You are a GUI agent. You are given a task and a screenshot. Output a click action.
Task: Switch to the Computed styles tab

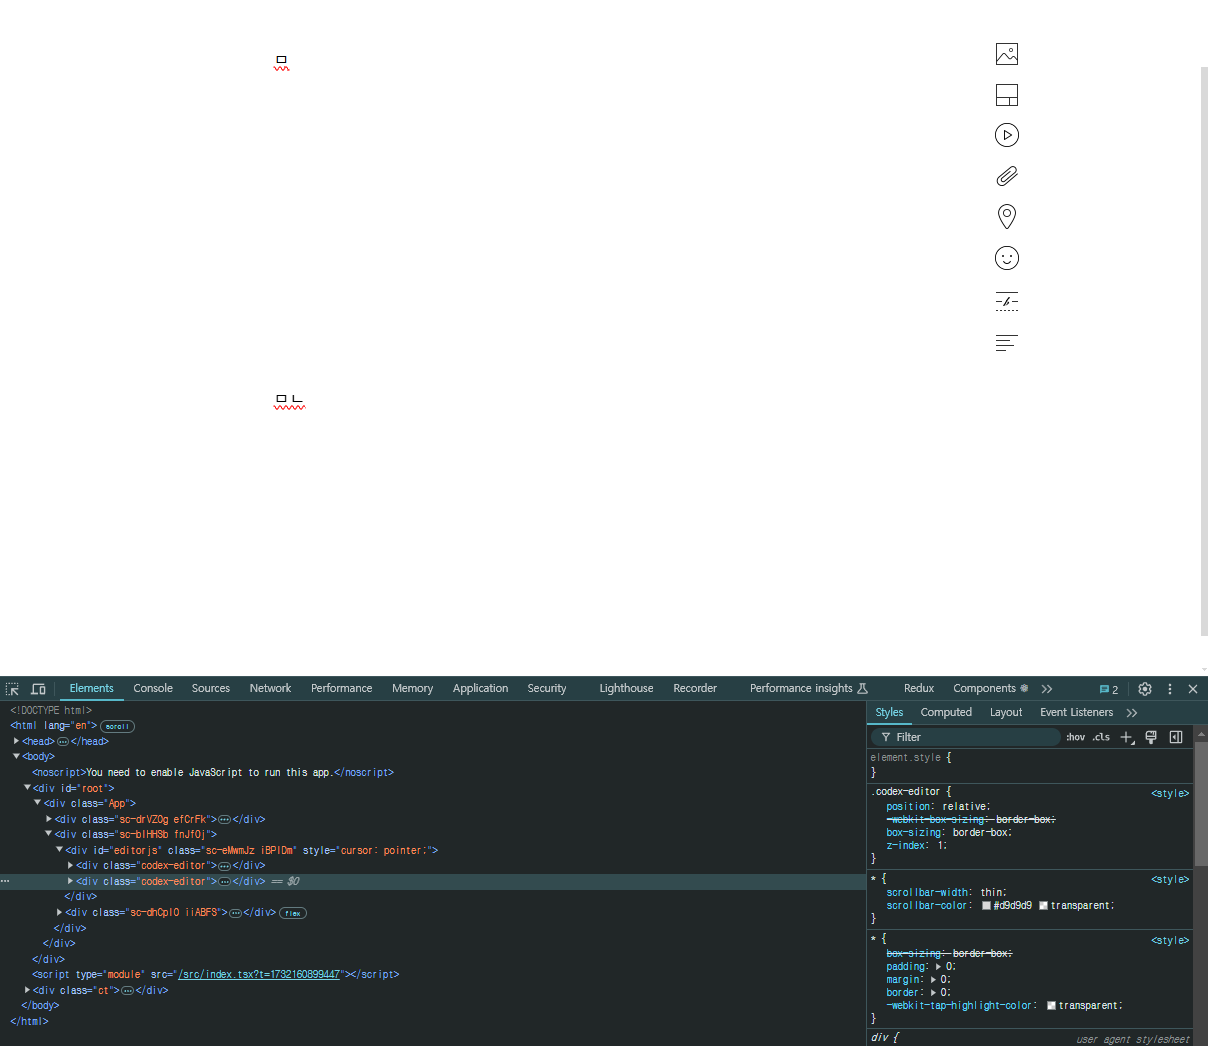[x=946, y=712]
